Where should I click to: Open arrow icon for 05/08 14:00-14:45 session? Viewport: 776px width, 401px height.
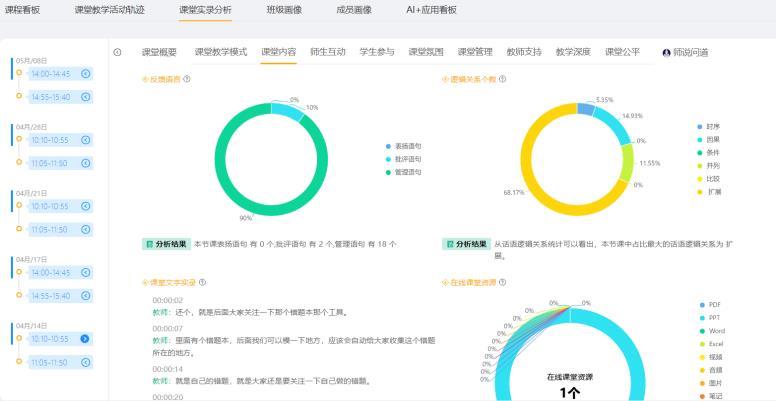tap(86, 74)
